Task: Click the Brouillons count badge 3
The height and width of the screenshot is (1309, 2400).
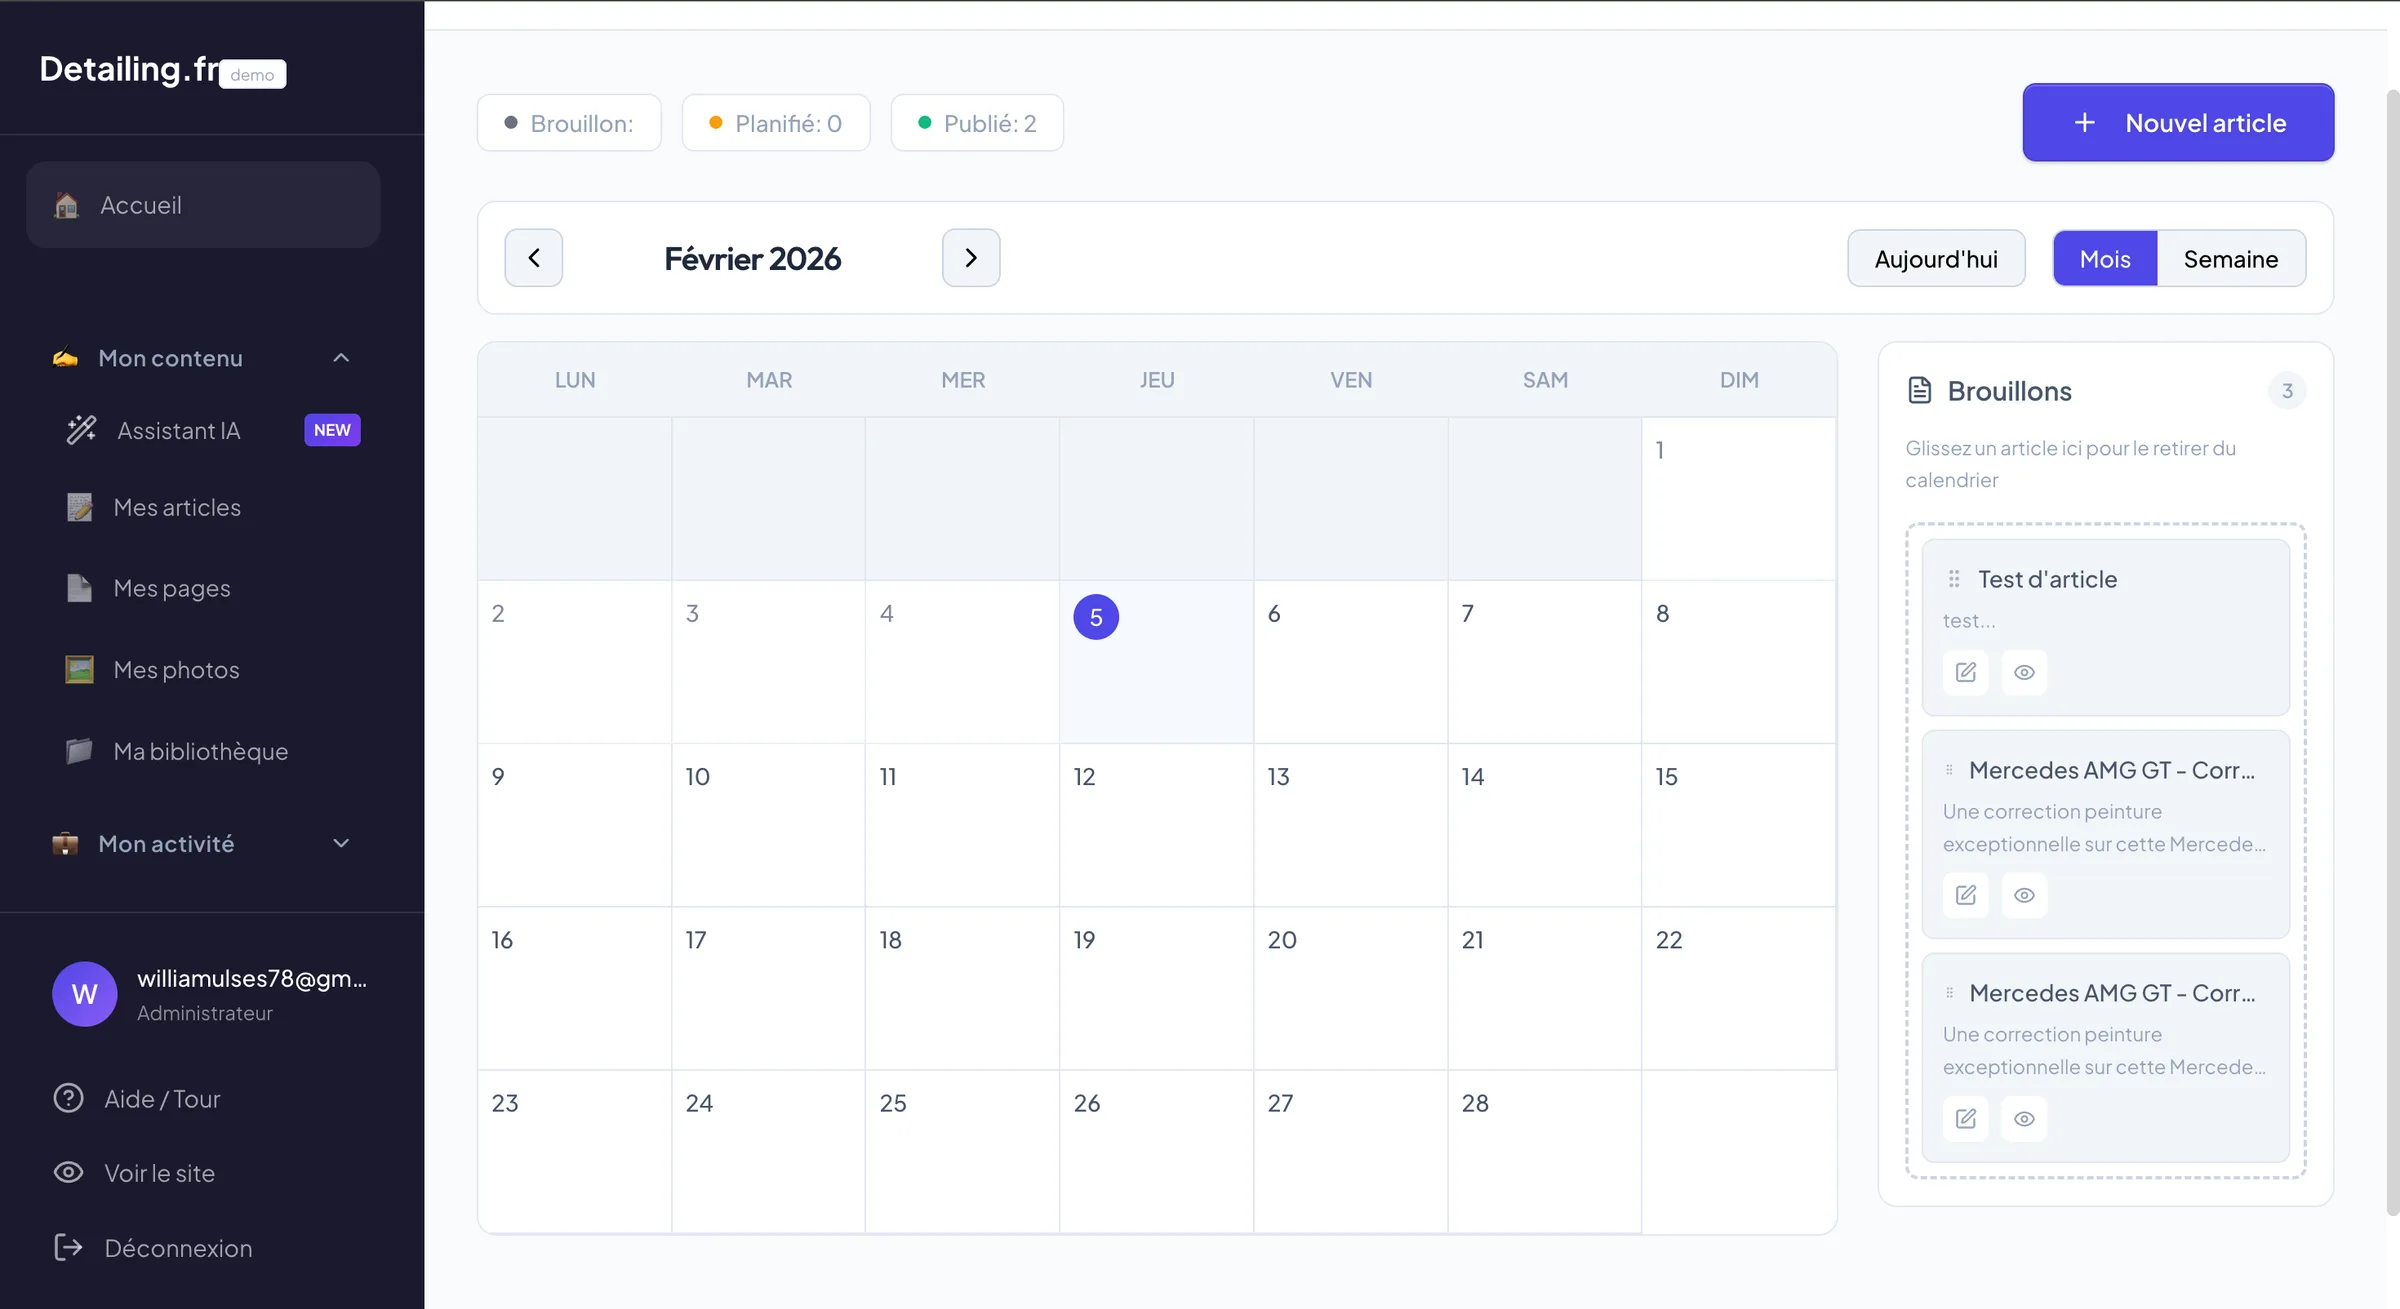Action: pyautogui.click(x=2287, y=390)
